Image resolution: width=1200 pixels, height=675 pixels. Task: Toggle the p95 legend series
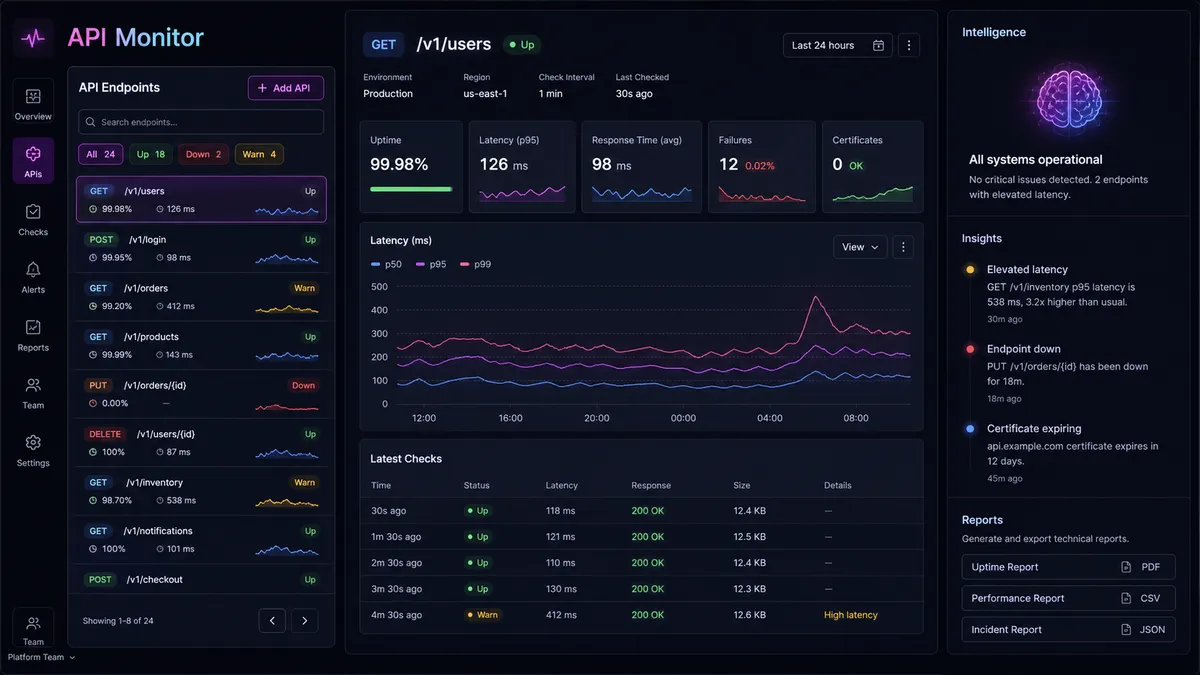click(x=430, y=264)
